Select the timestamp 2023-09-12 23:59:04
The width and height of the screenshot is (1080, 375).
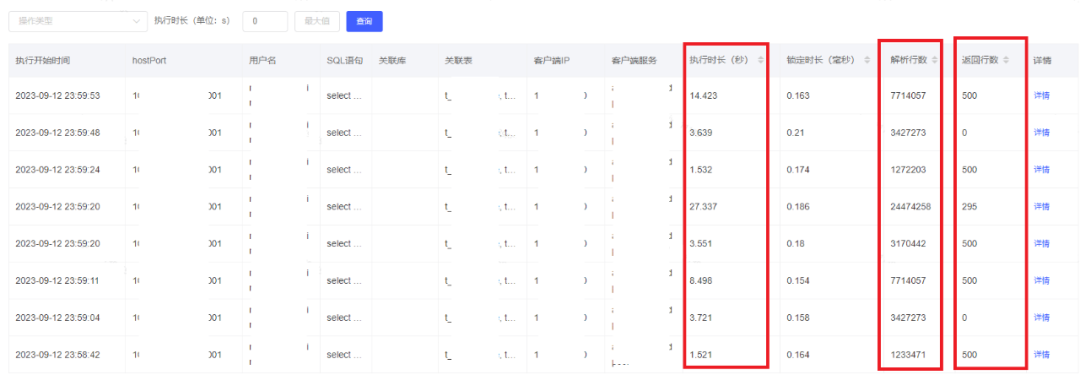click(x=58, y=318)
